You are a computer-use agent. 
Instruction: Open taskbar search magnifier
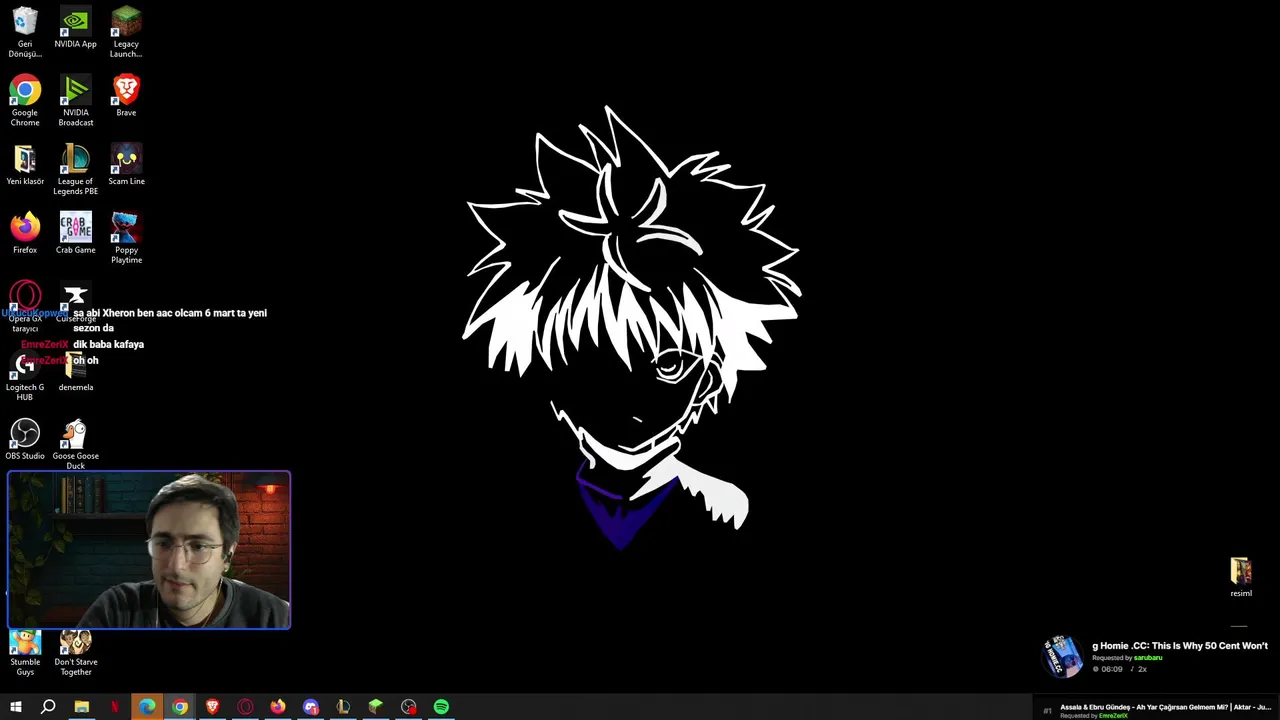tap(48, 707)
